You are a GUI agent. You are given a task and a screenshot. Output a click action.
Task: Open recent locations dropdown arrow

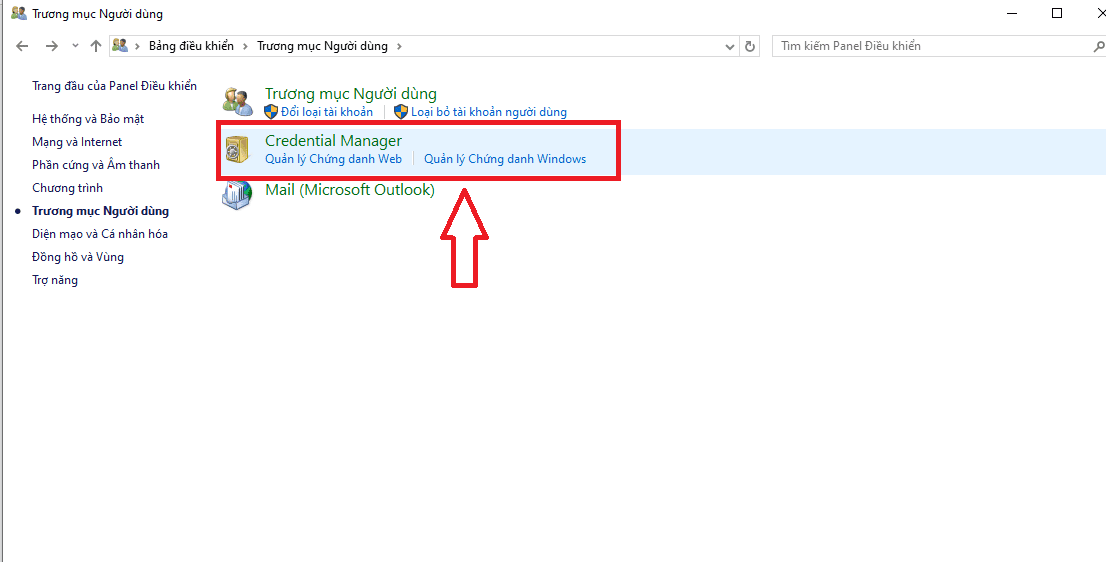point(75,46)
